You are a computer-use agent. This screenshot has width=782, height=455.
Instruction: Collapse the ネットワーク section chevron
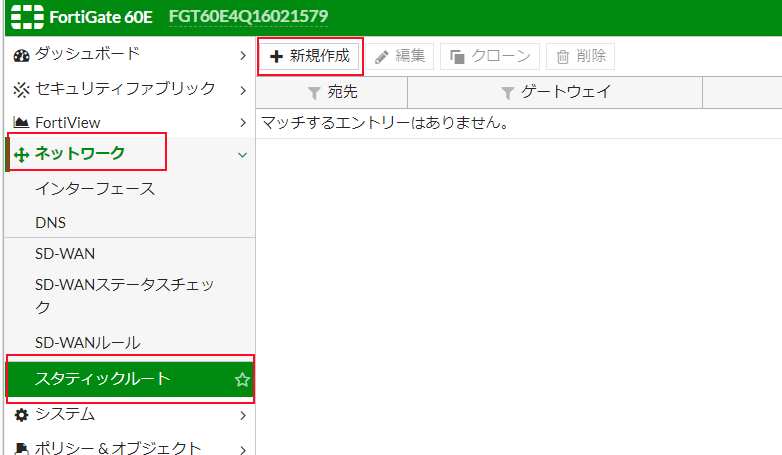(x=242, y=155)
